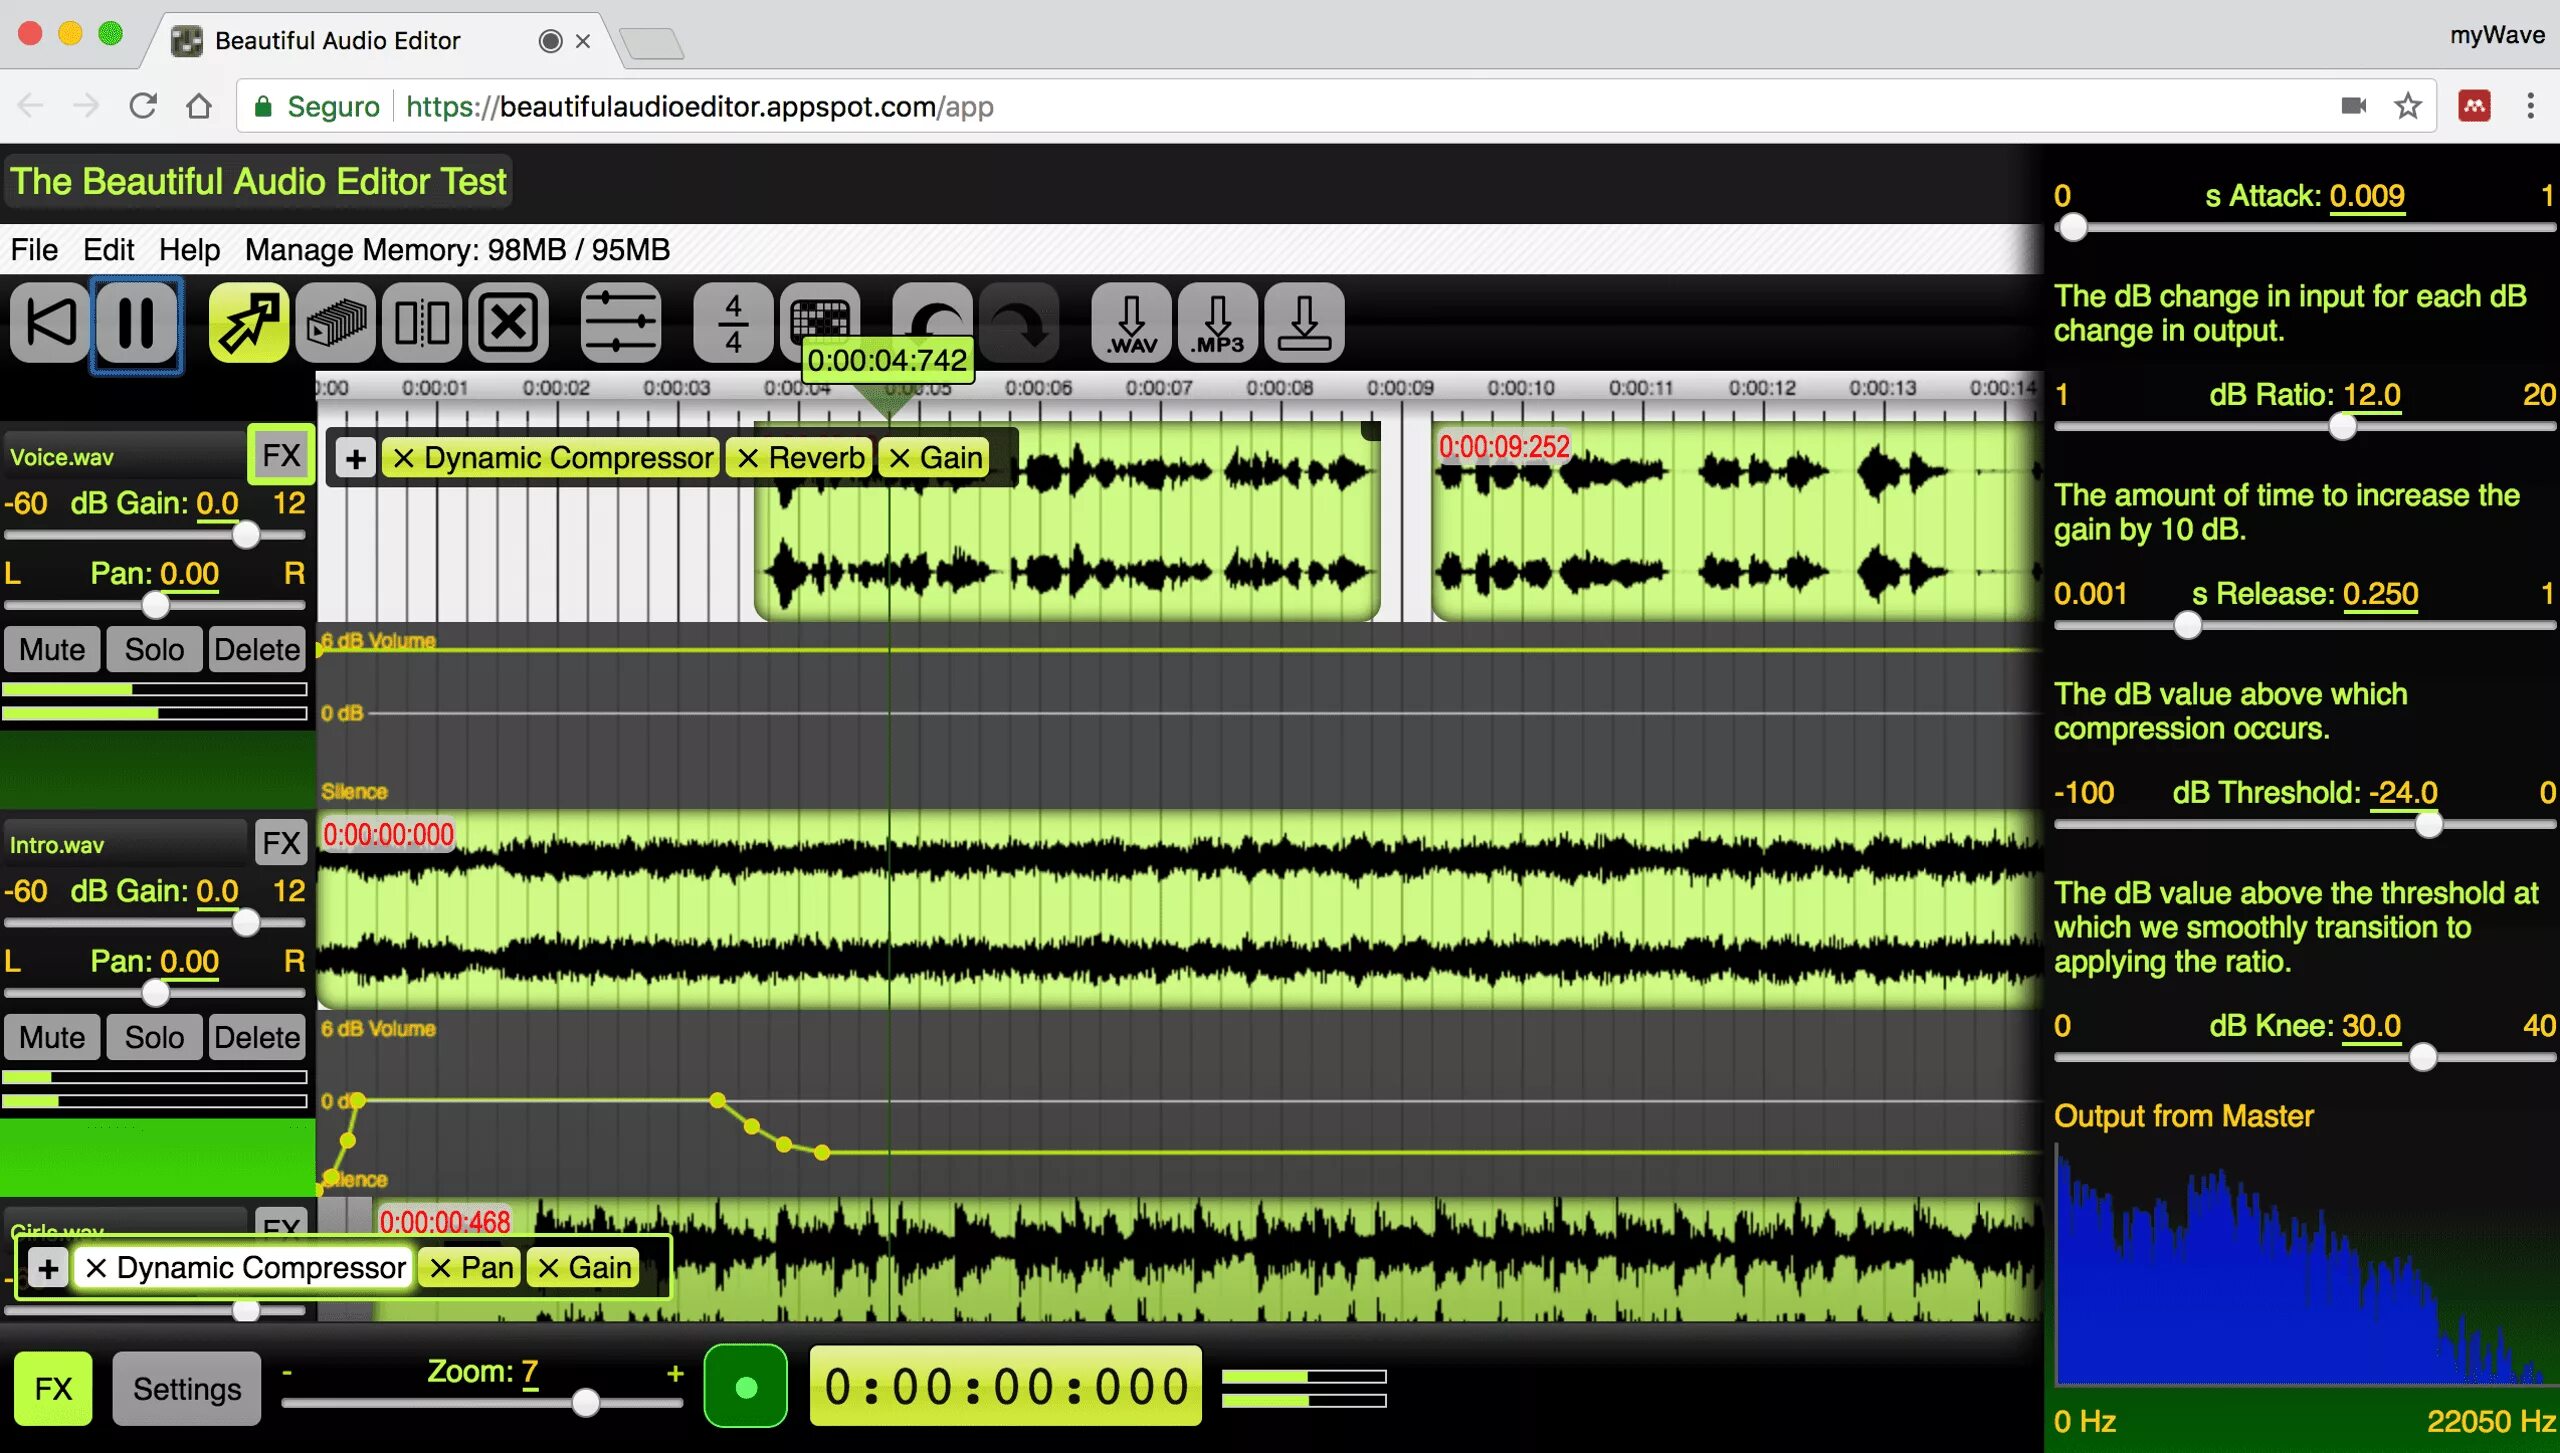The height and width of the screenshot is (1453, 2560).
Task: Add effect with plus on Voice.wav
Action: [x=355, y=459]
